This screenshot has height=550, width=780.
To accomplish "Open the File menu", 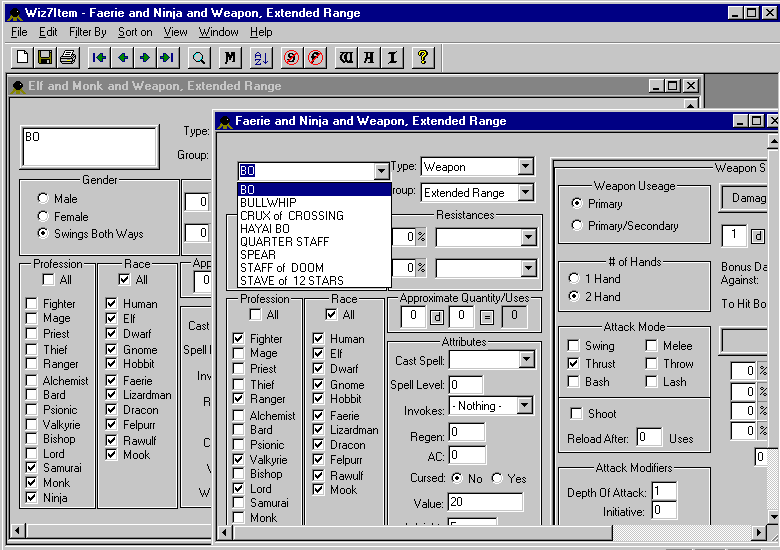I will click(x=19, y=32).
